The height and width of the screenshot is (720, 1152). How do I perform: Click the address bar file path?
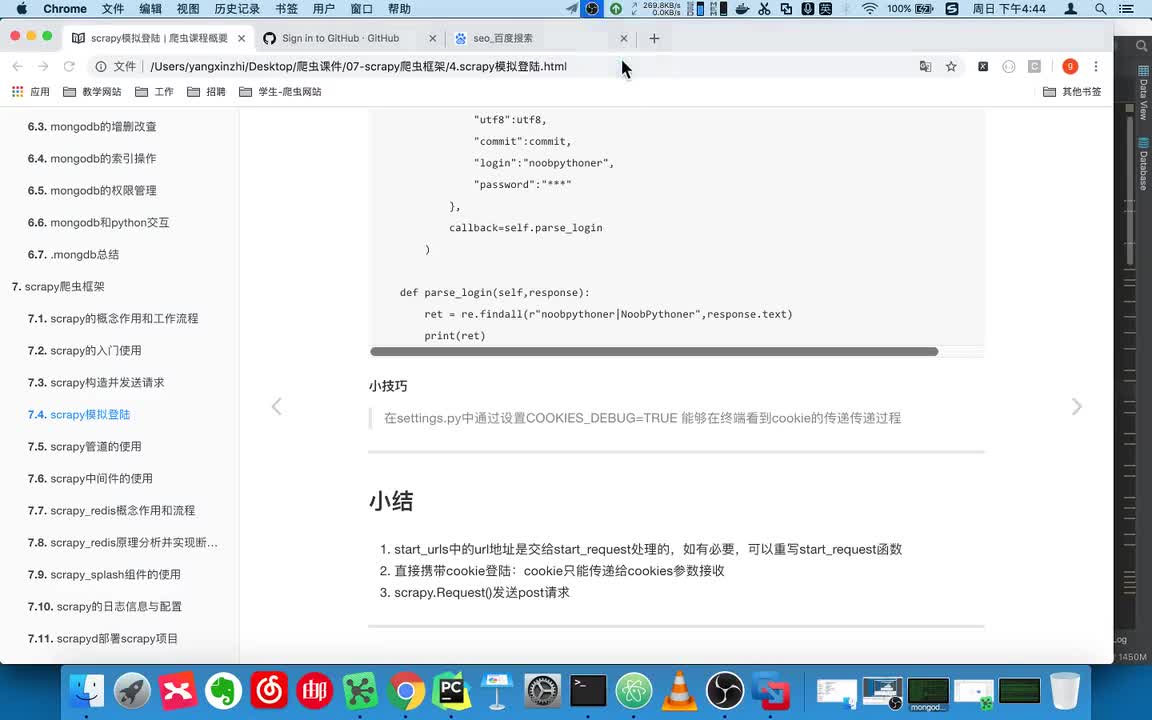tap(359, 66)
